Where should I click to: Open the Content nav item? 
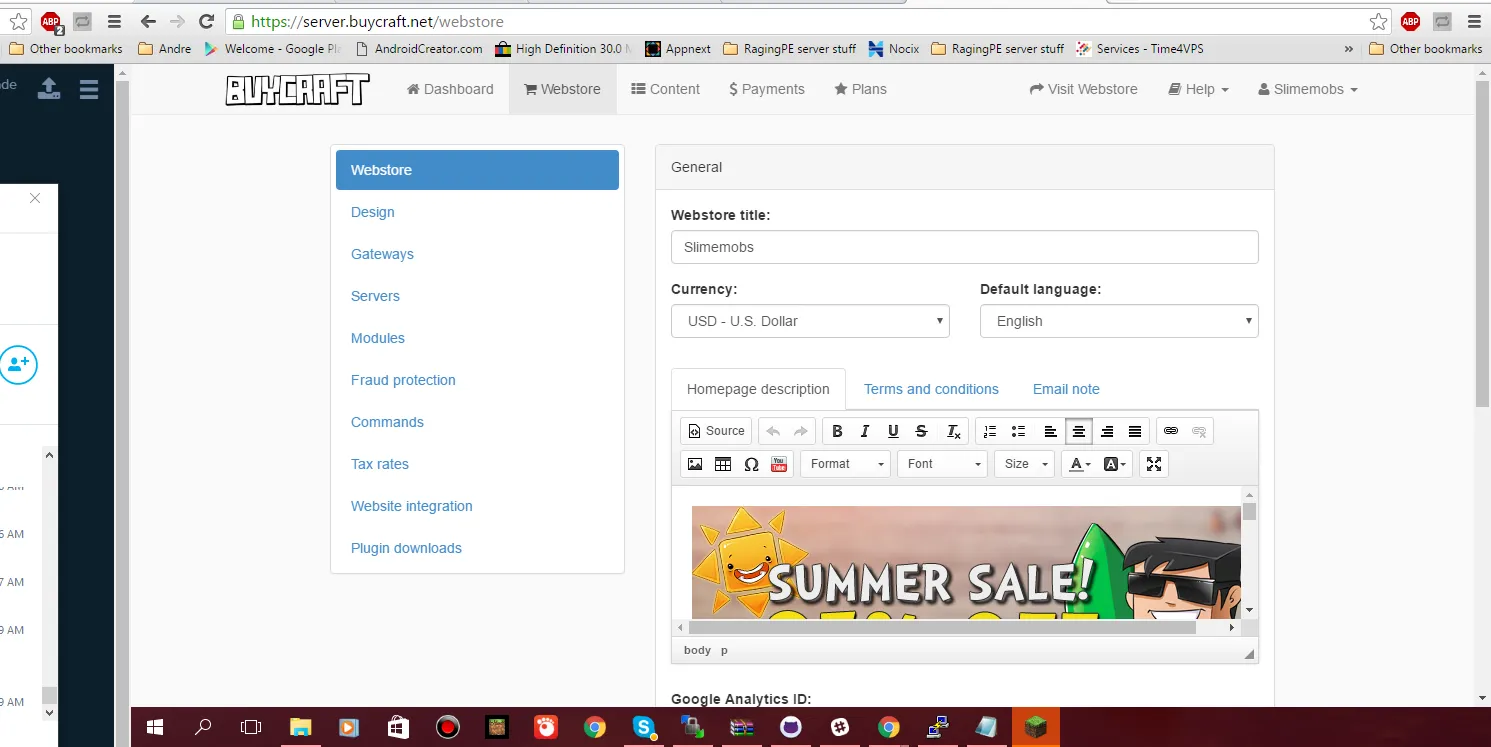[665, 89]
